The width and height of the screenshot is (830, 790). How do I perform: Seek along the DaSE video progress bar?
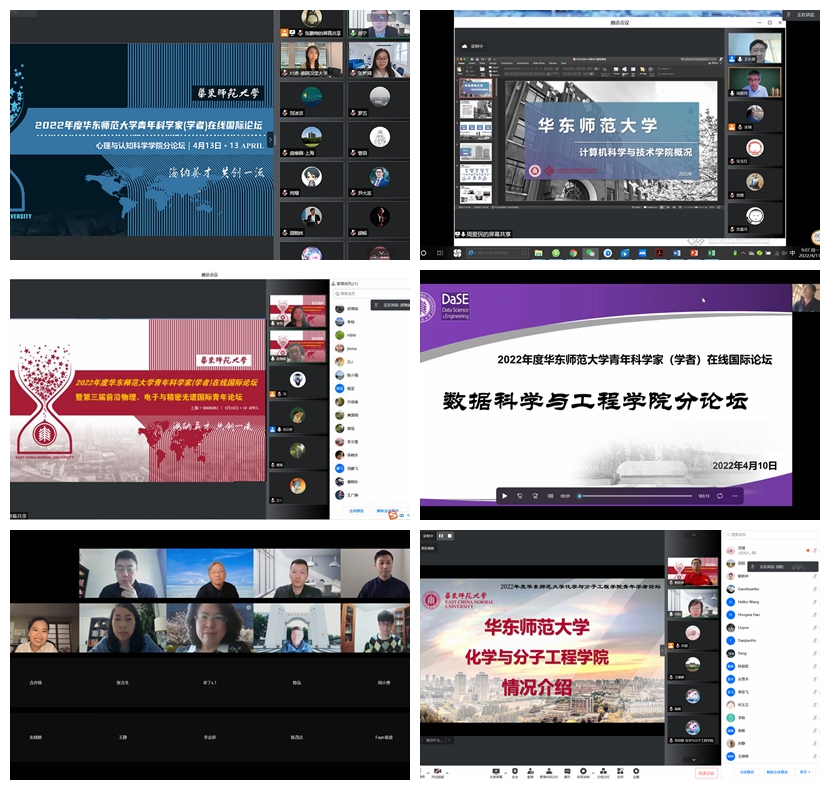[636, 496]
